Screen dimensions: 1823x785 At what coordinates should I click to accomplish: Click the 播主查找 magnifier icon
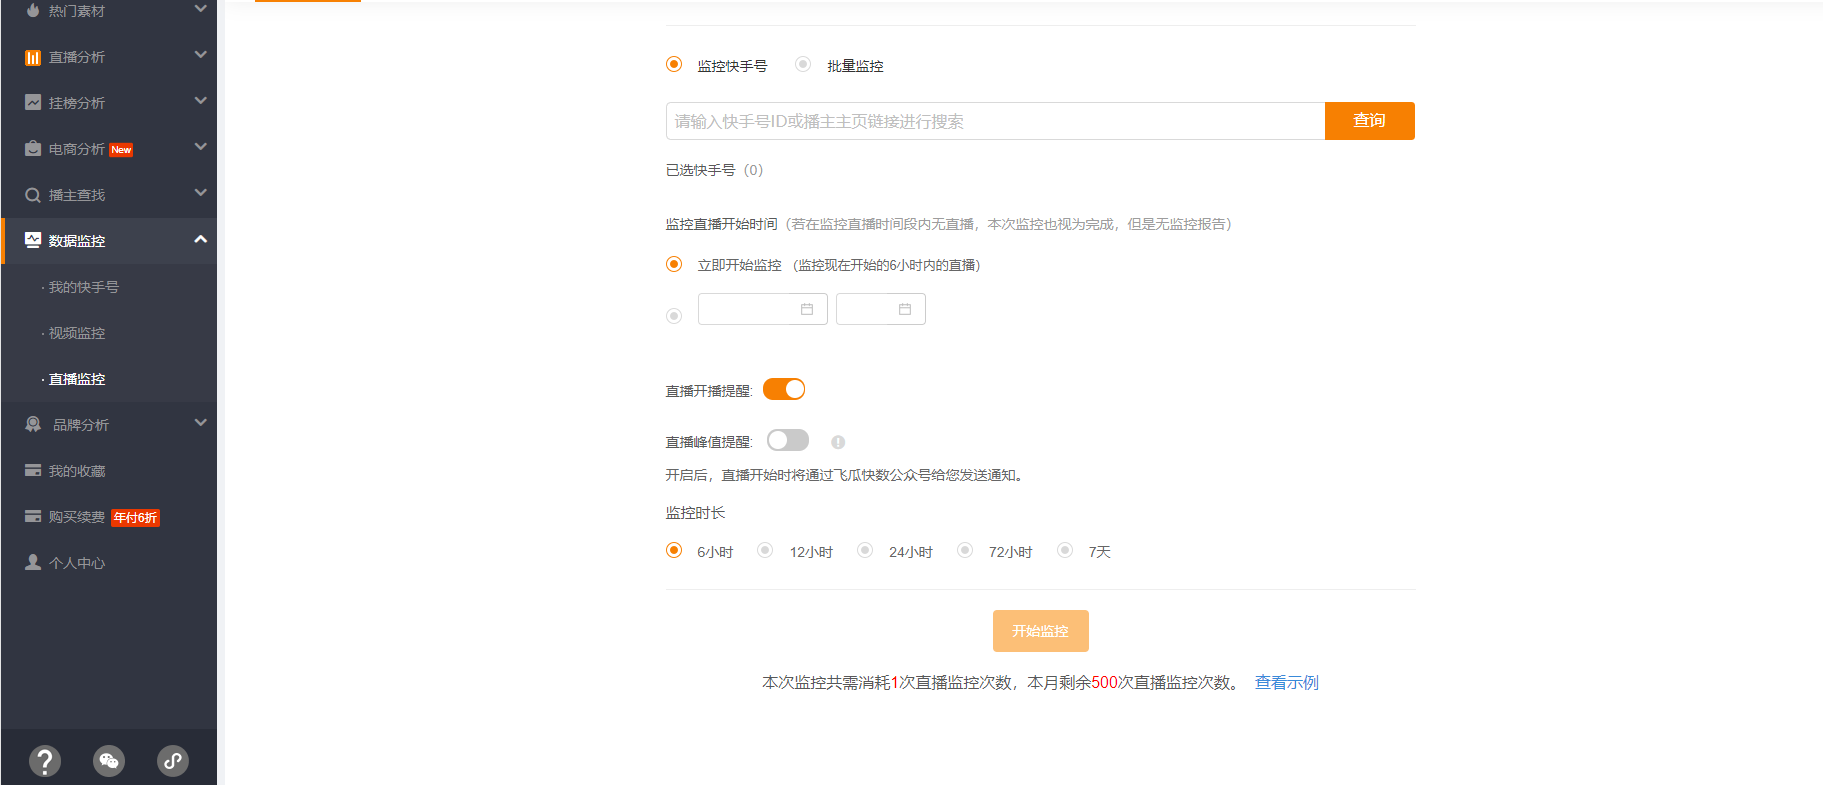[33, 195]
